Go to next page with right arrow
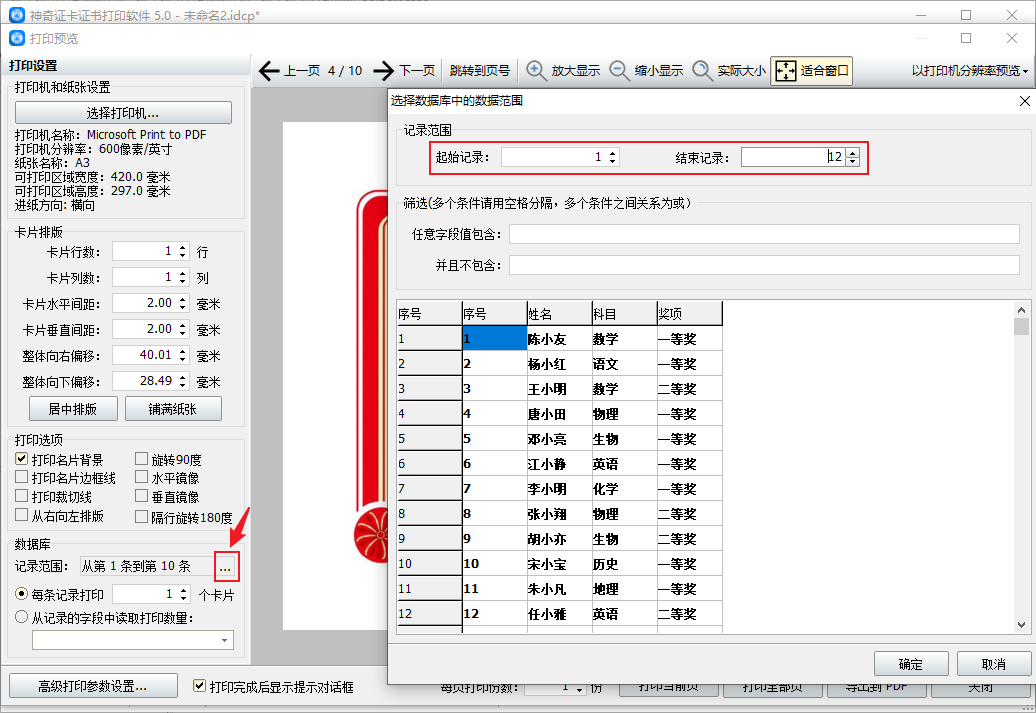Image resolution: width=1036 pixels, height=713 pixels. pyautogui.click(x=404, y=71)
